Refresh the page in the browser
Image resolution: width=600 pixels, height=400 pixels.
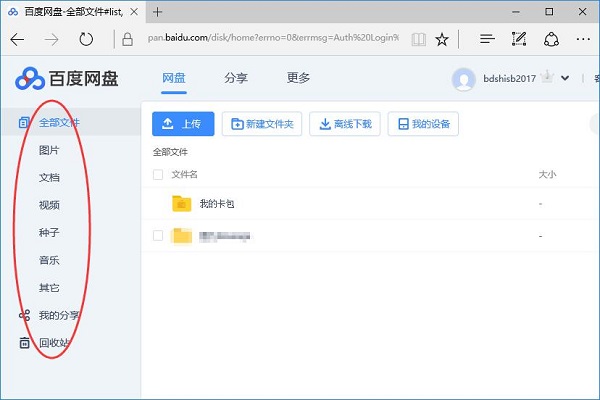point(86,40)
